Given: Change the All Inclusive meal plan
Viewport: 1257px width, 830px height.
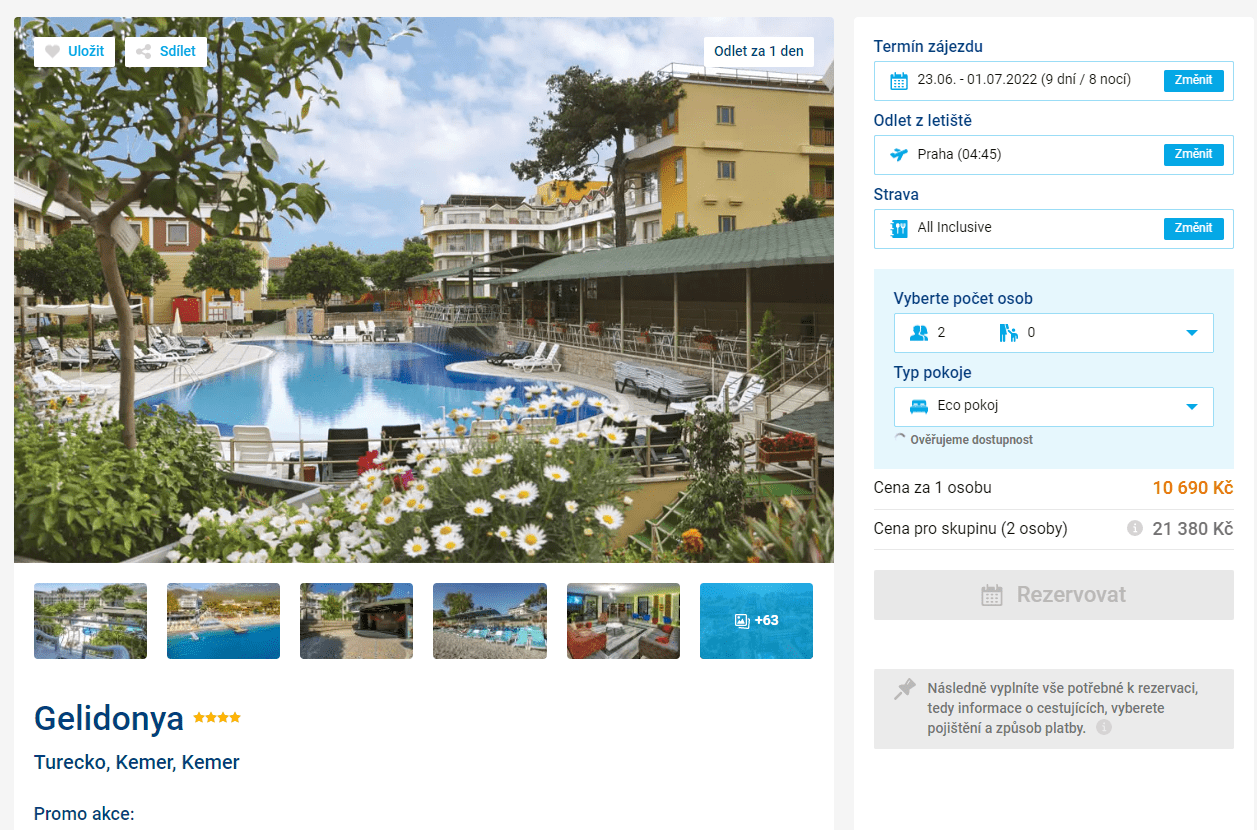Looking at the screenshot, I should (x=1194, y=228).
